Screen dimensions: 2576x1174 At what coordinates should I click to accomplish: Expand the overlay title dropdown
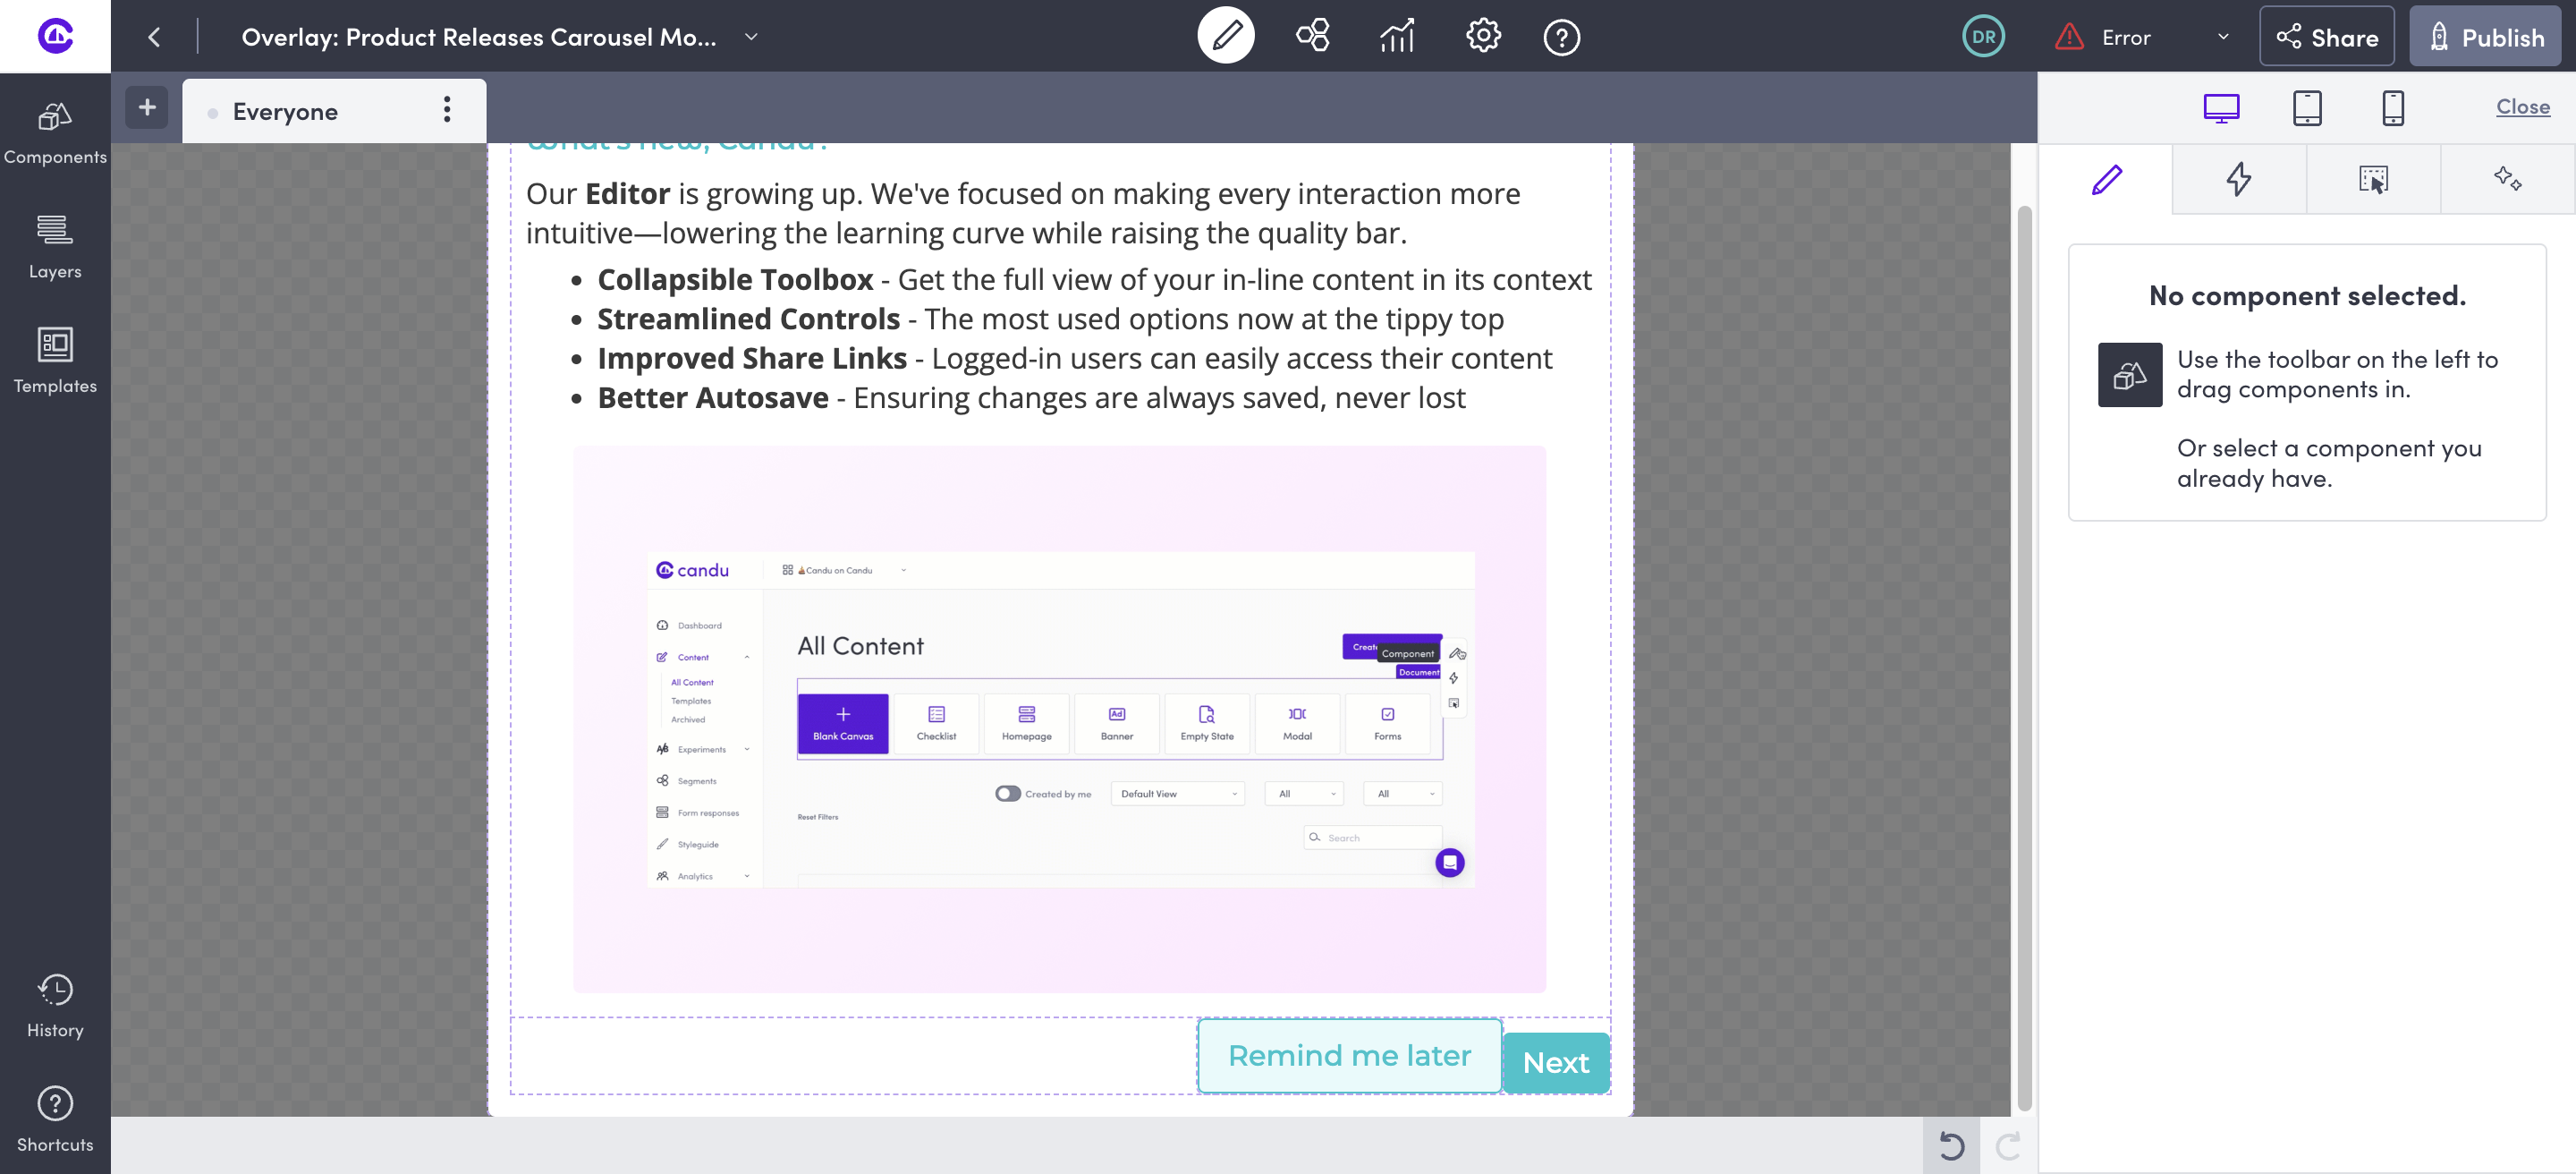point(750,37)
